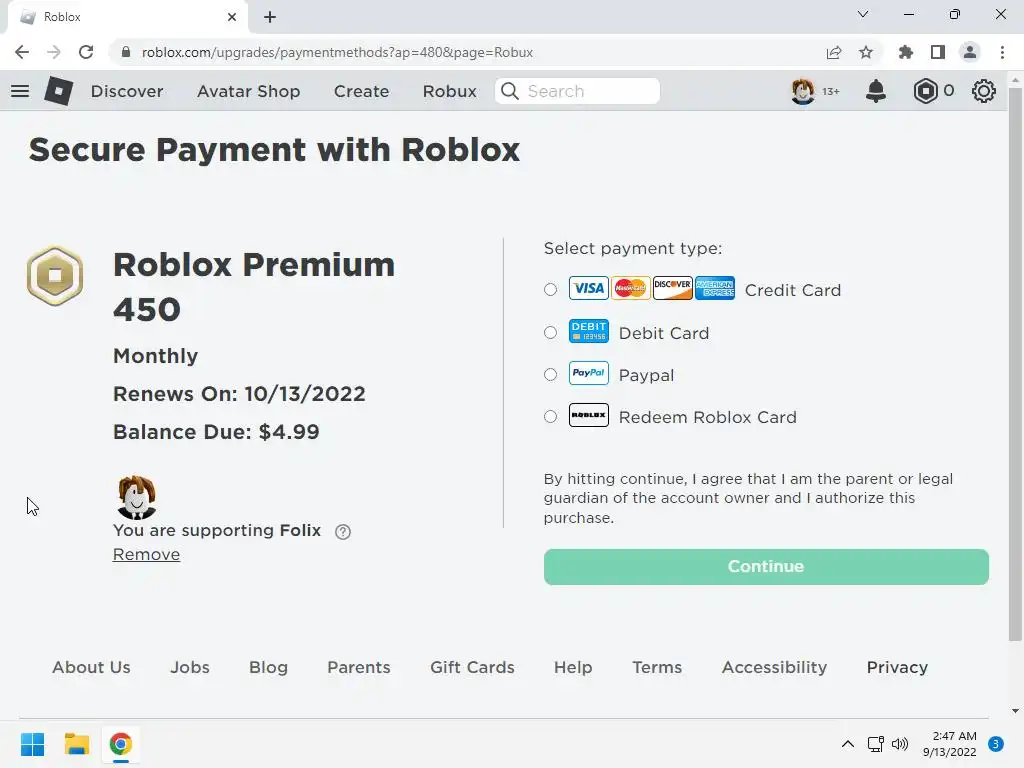The image size is (1024, 768).
Task: Select Debit Card payment option
Action: pos(551,332)
